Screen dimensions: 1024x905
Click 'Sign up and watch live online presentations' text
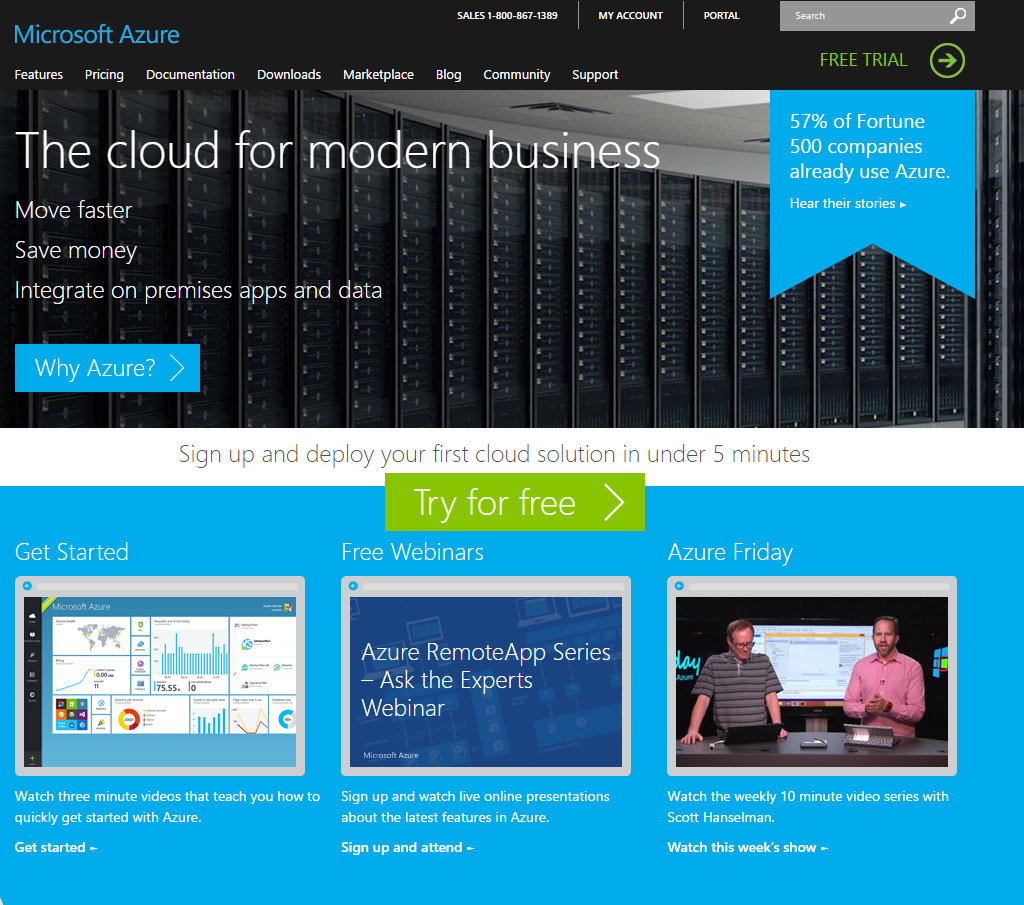[x=475, y=807]
